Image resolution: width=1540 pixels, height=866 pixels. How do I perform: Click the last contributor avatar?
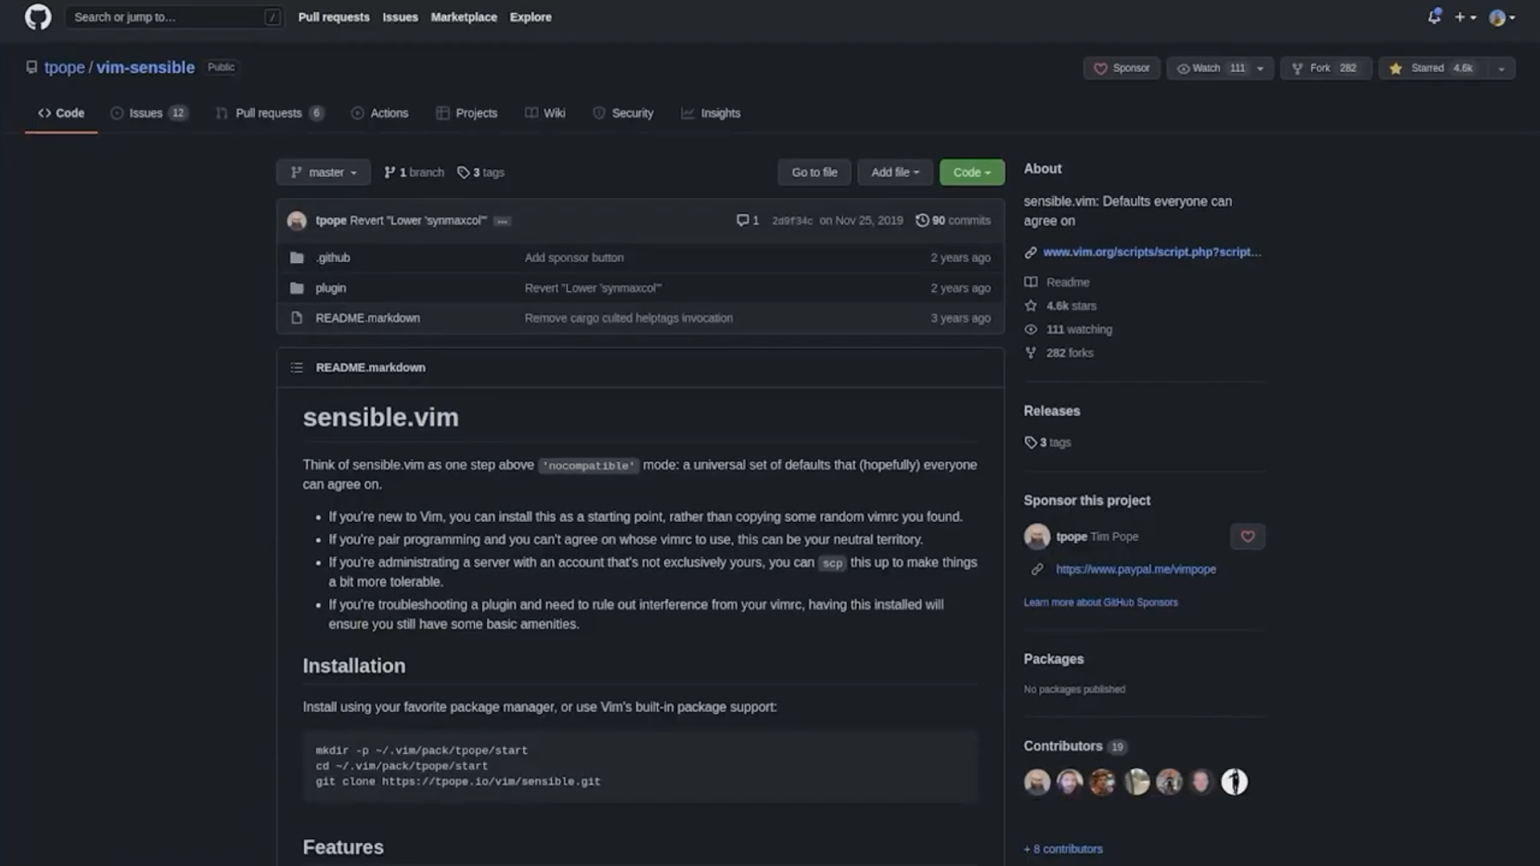(1234, 782)
